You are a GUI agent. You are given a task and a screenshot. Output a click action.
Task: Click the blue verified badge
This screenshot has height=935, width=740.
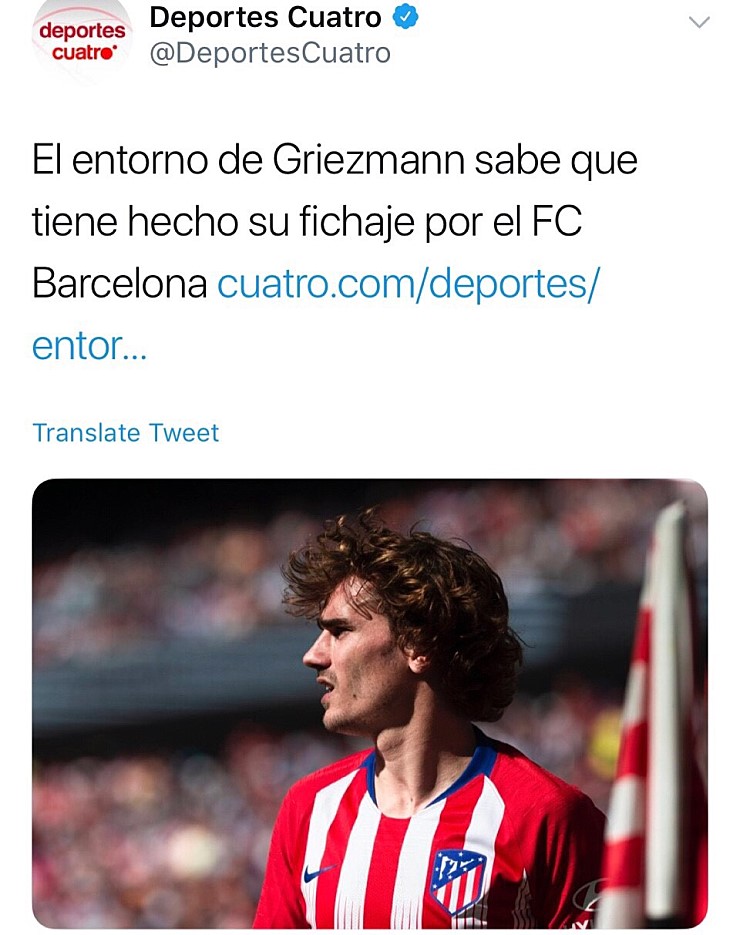tap(405, 17)
